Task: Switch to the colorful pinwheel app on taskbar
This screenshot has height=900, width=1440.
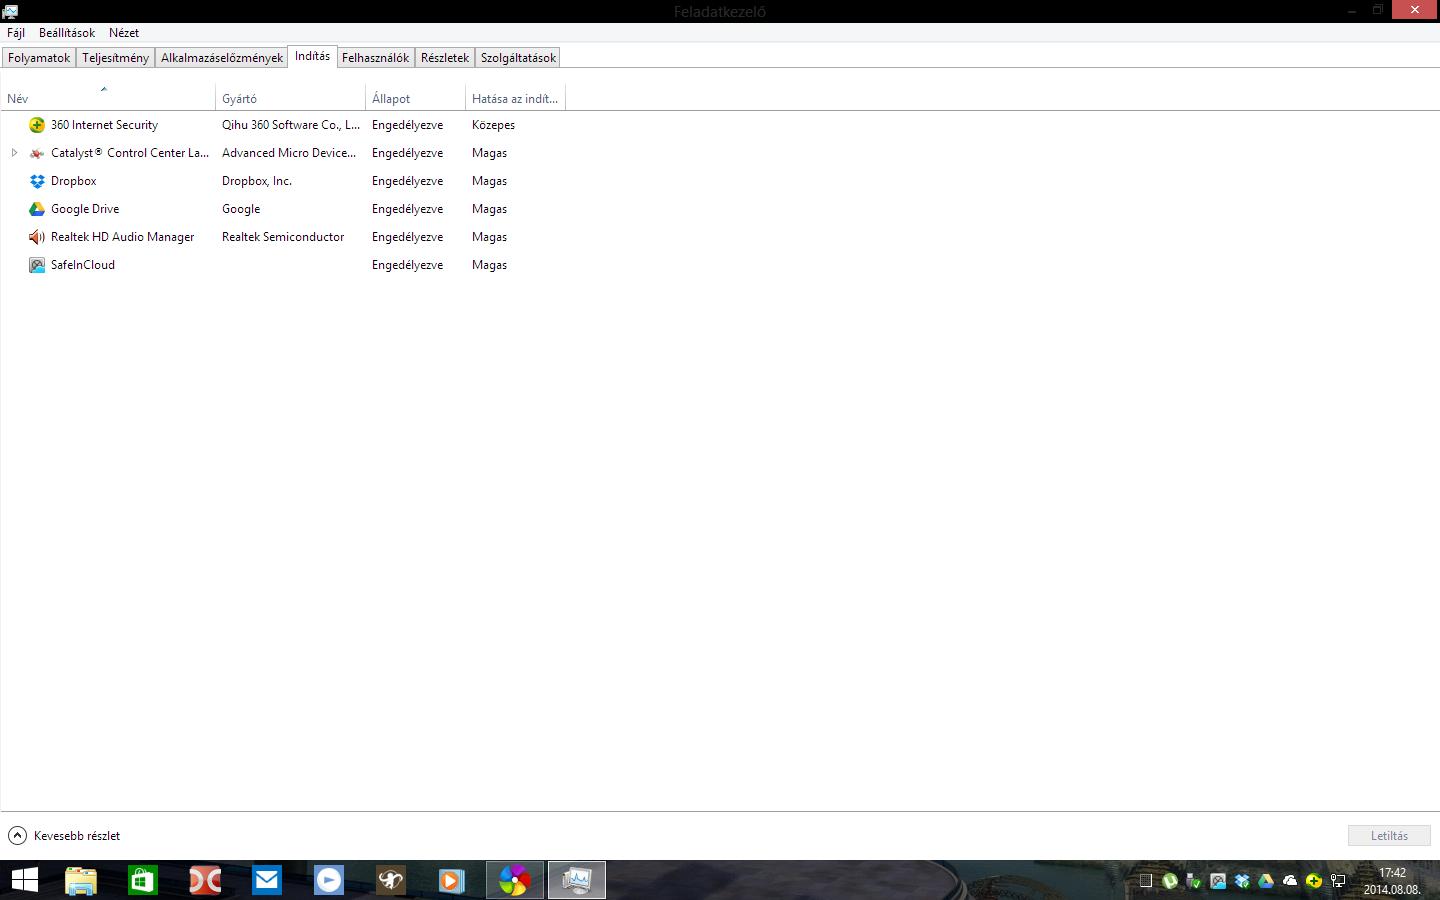Action: point(515,880)
